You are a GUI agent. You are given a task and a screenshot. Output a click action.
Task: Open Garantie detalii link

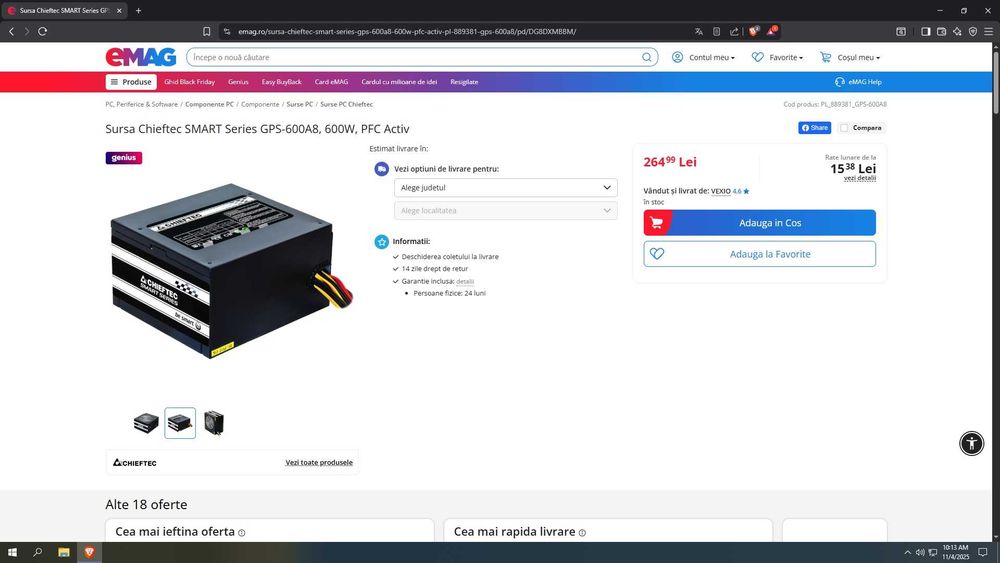[x=465, y=281]
